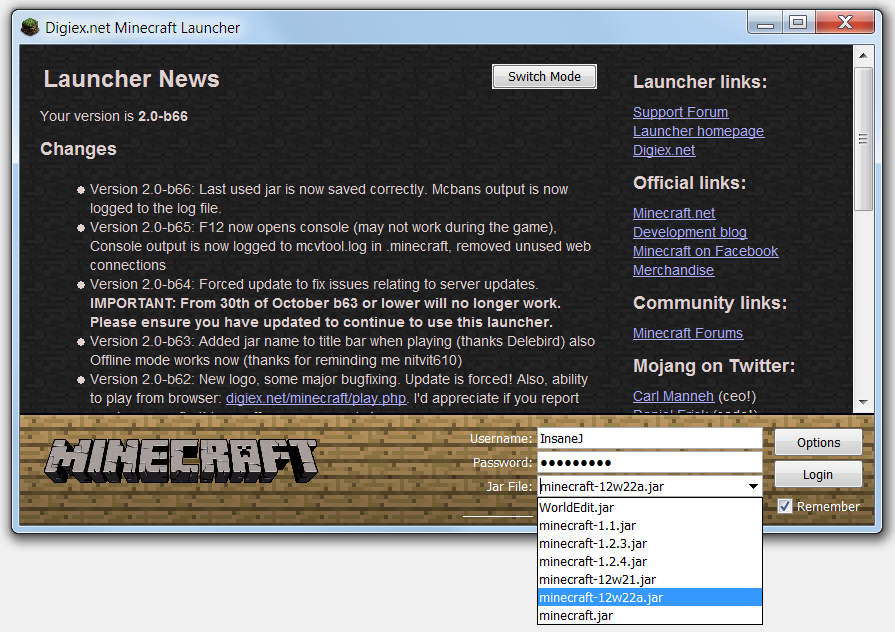
Task: Click the Login button
Action: 817,474
